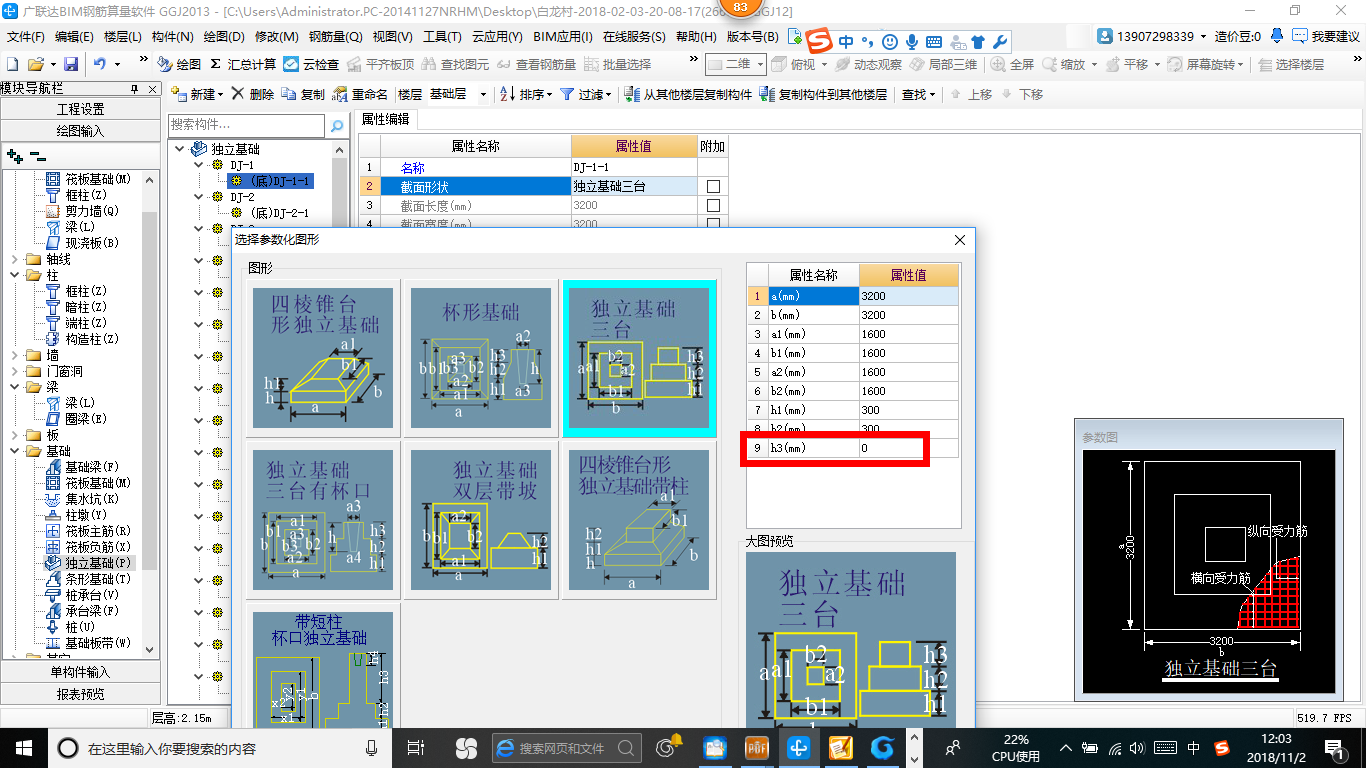This screenshot has height=768, width=1366.
Task: Select 桩承台(V) in navigation tree
Action: [x=82, y=595]
